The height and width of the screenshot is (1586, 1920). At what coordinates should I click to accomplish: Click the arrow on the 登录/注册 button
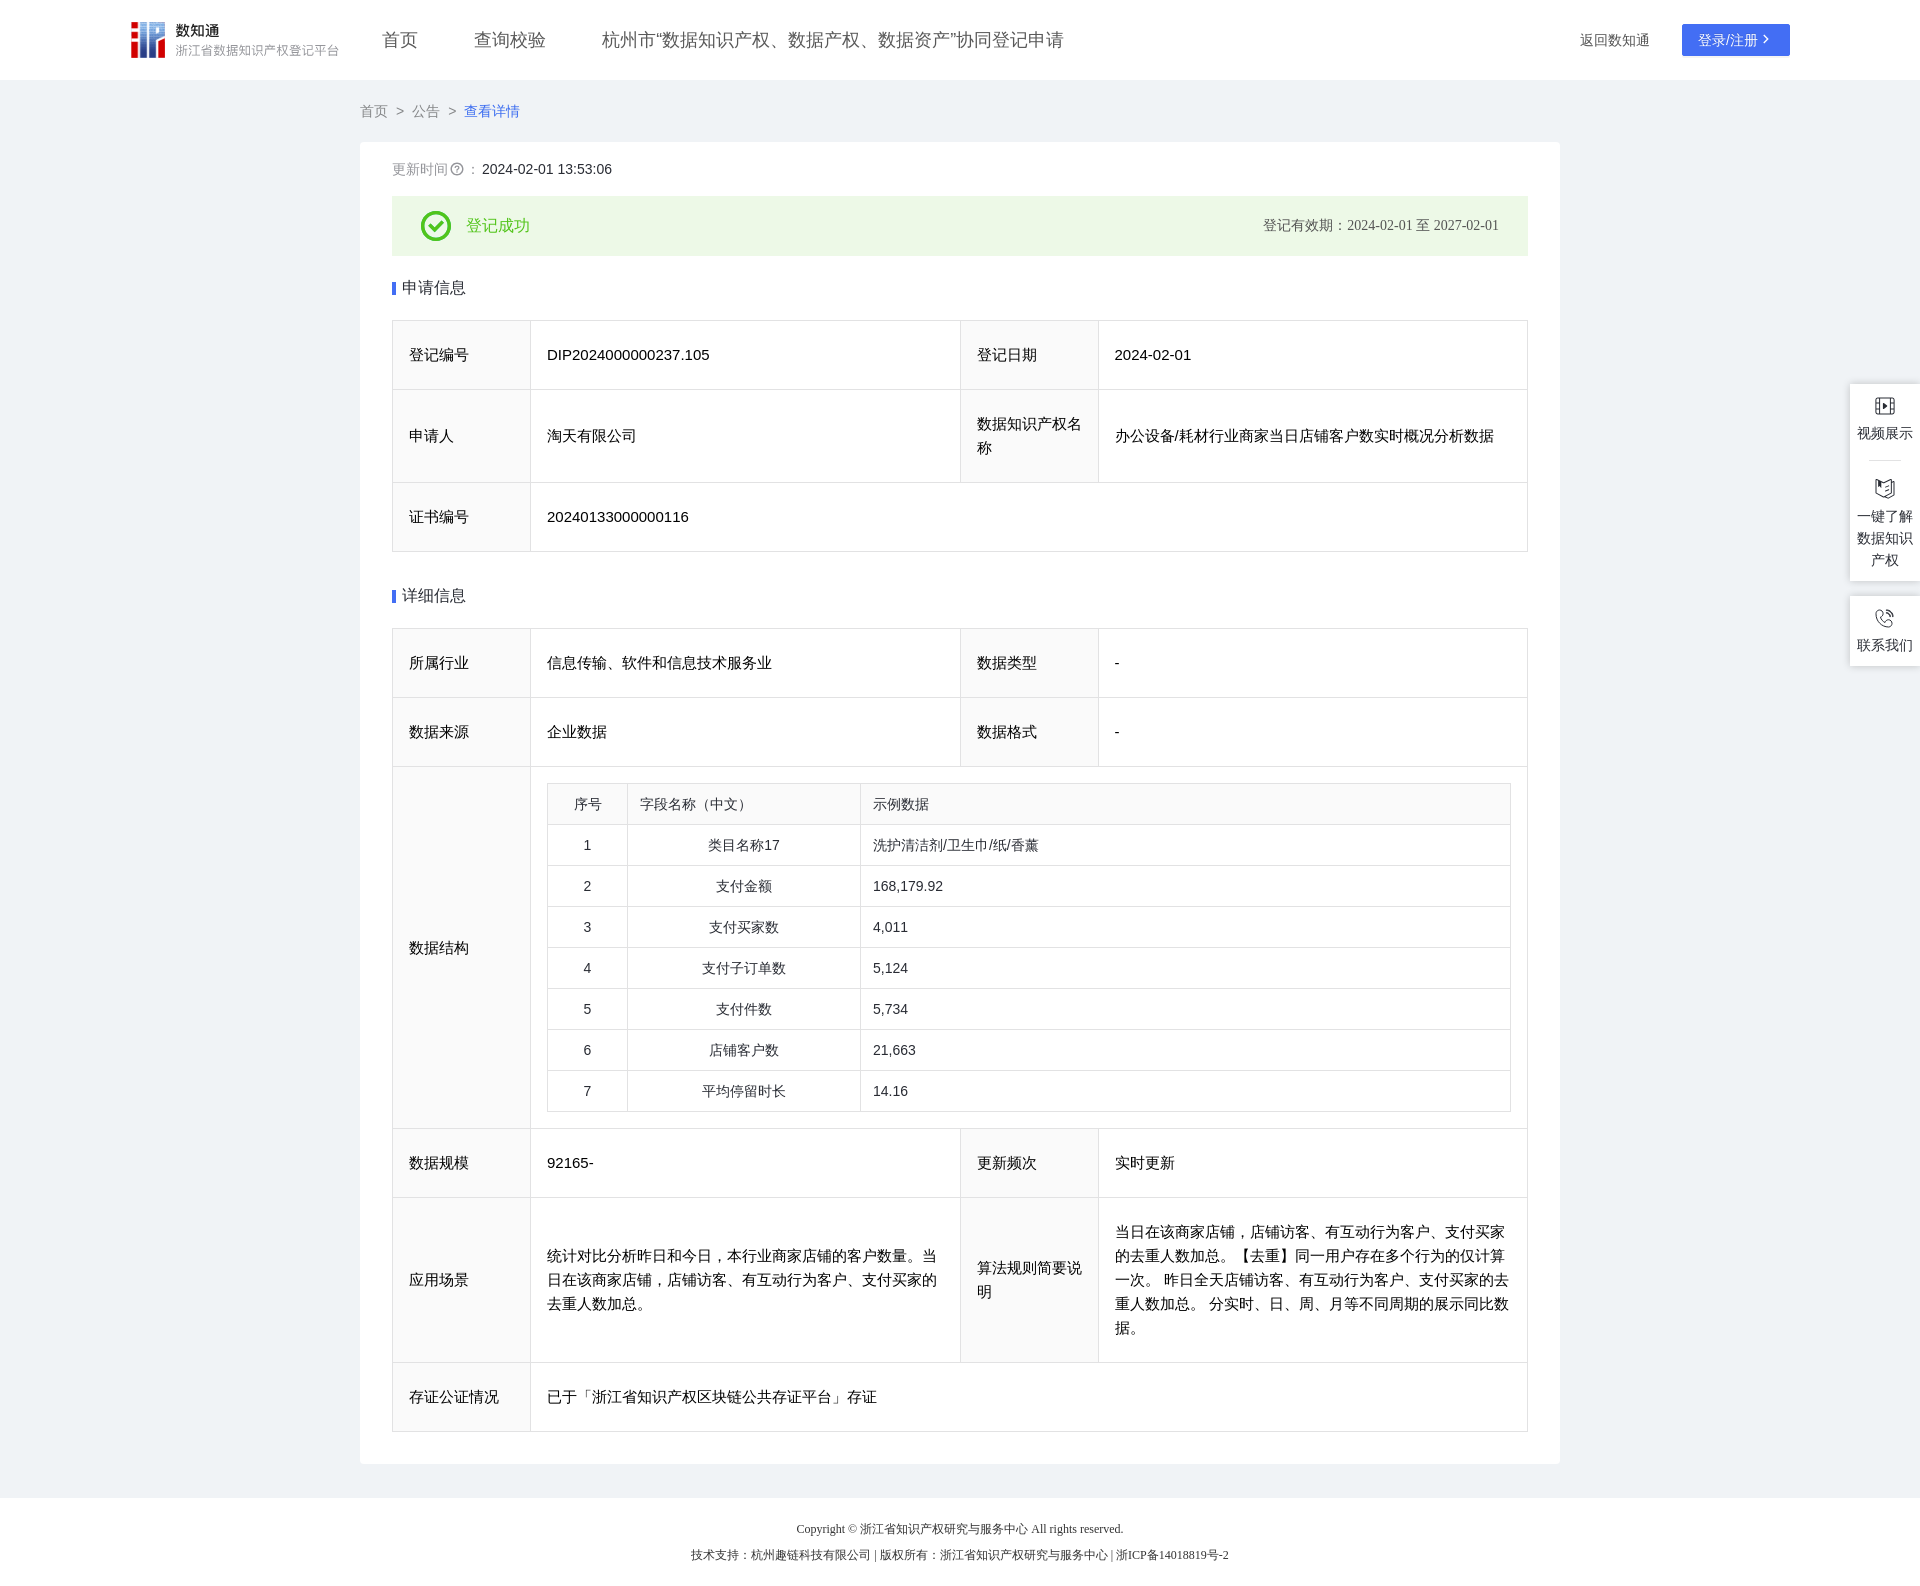(1766, 40)
